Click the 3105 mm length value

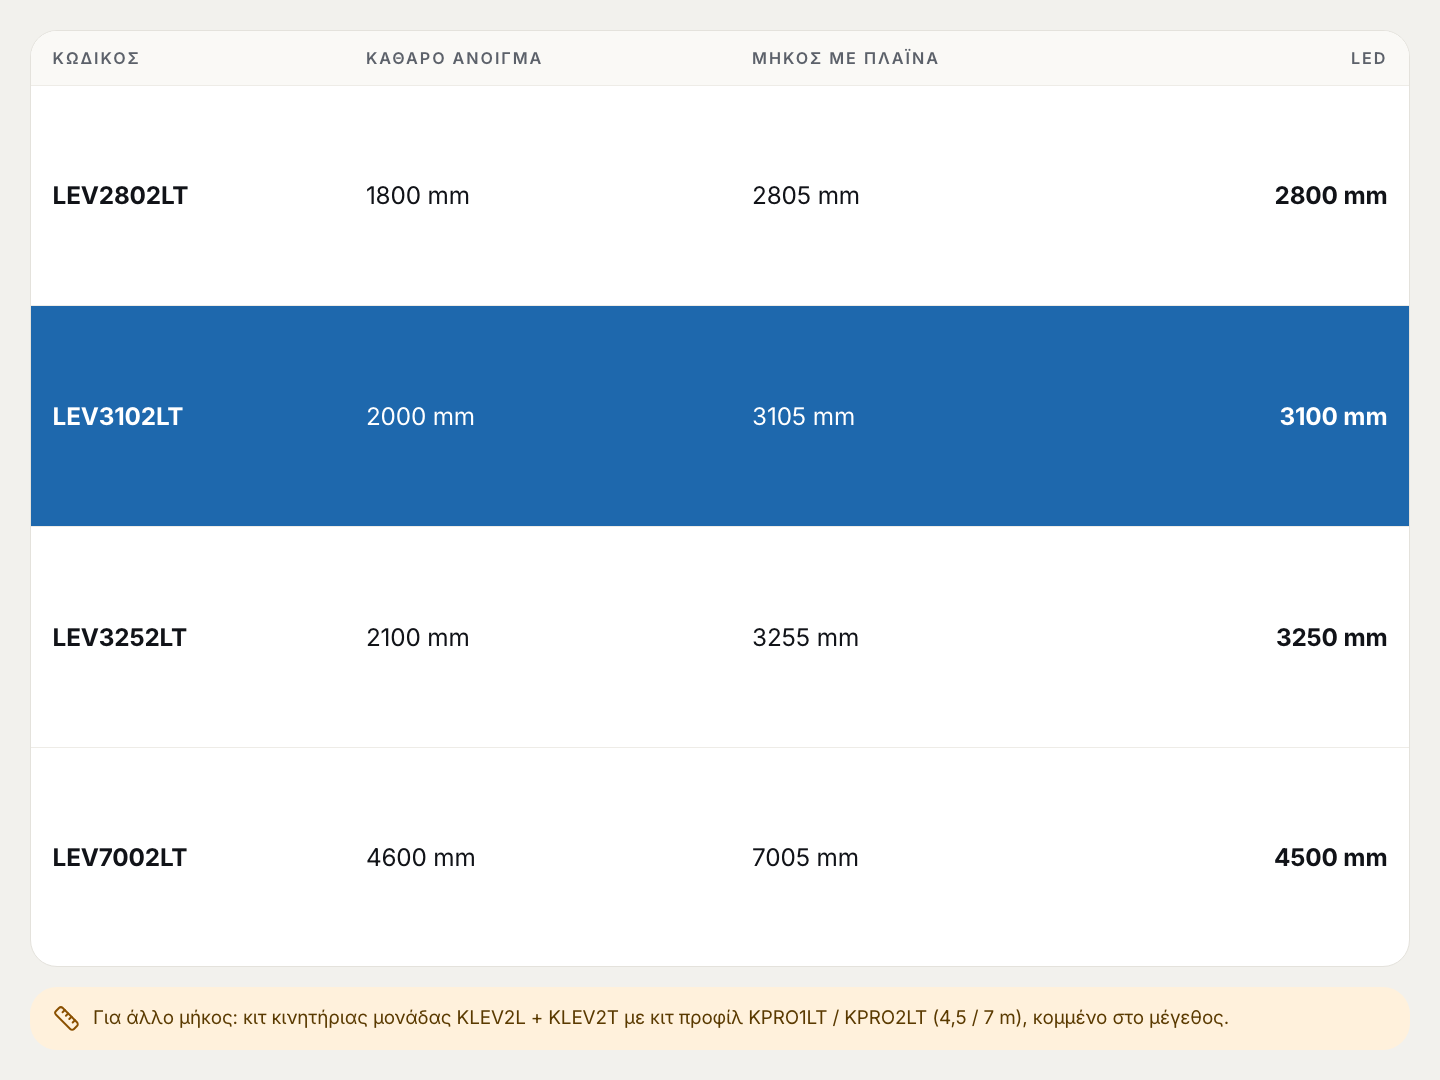click(804, 417)
